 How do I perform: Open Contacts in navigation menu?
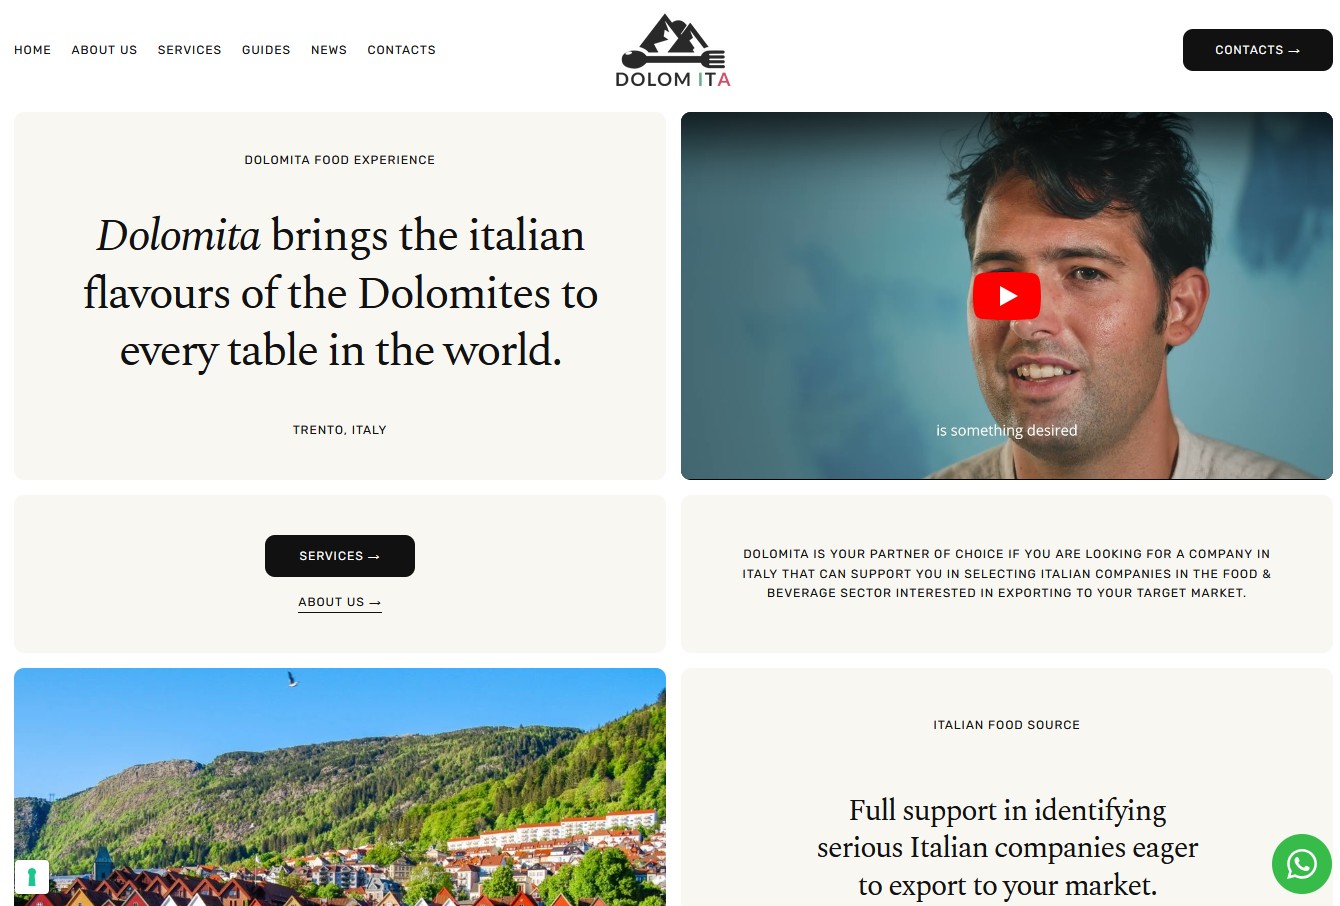pyautogui.click(x=402, y=50)
